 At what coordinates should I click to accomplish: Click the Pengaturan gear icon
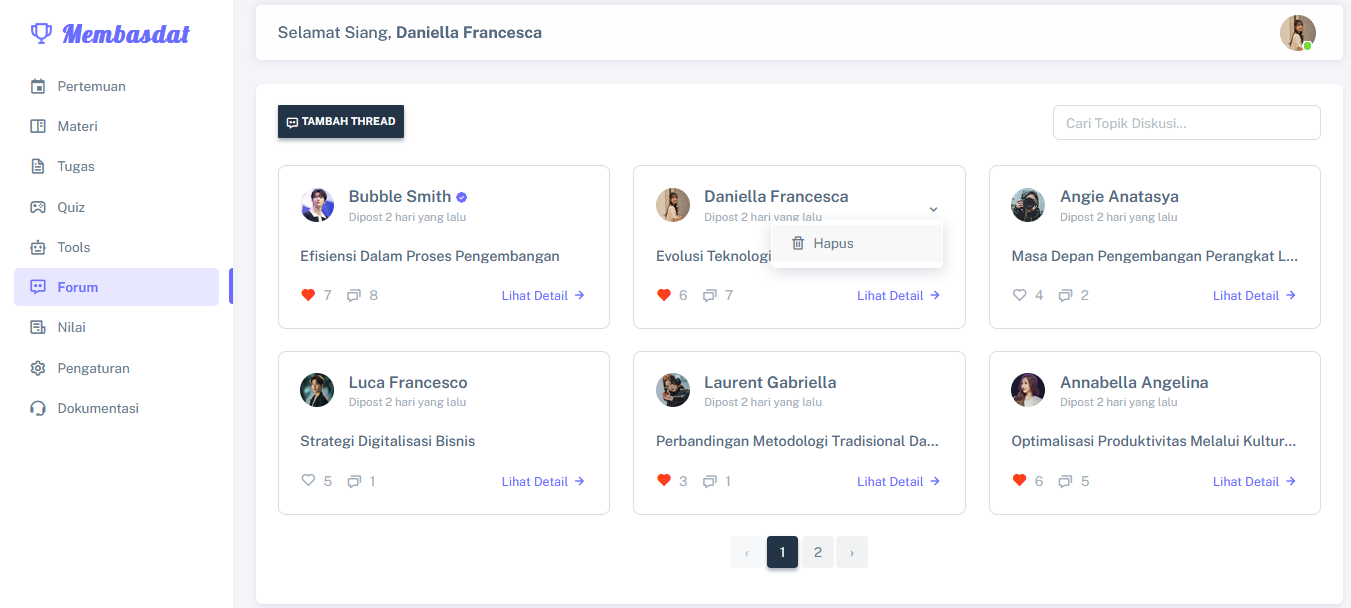(38, 368)
